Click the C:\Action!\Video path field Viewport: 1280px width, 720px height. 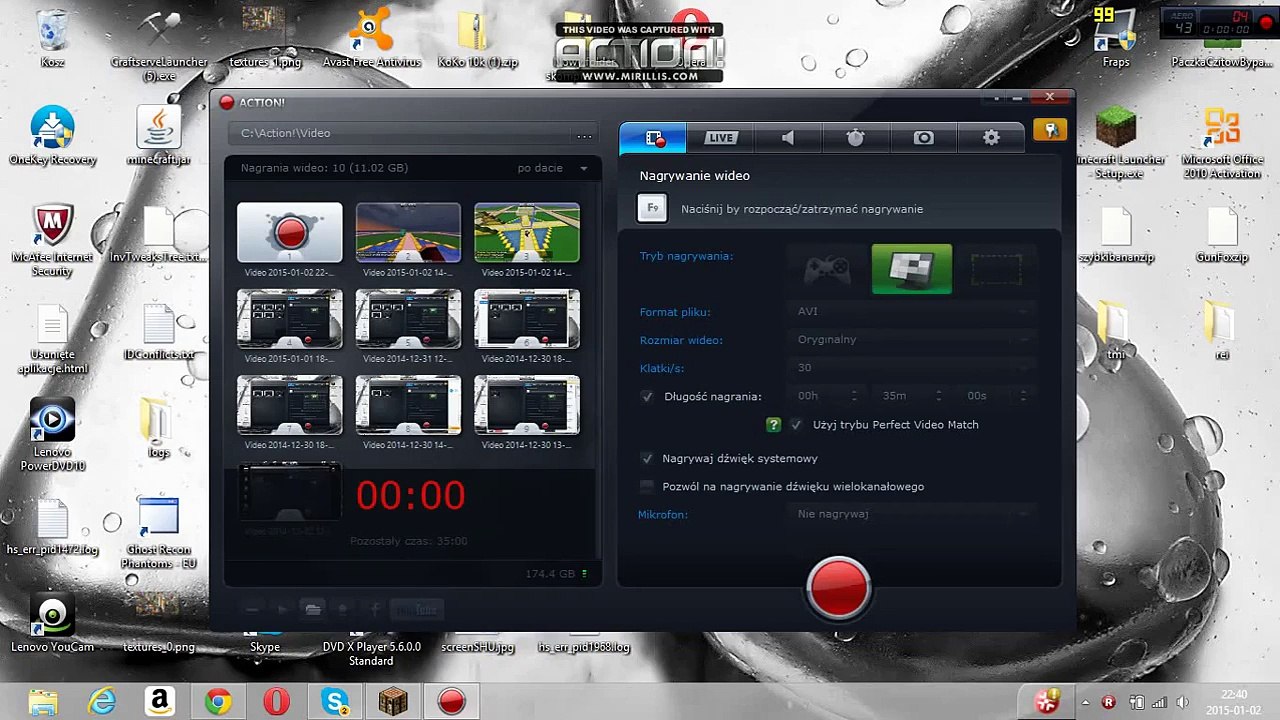400,134
